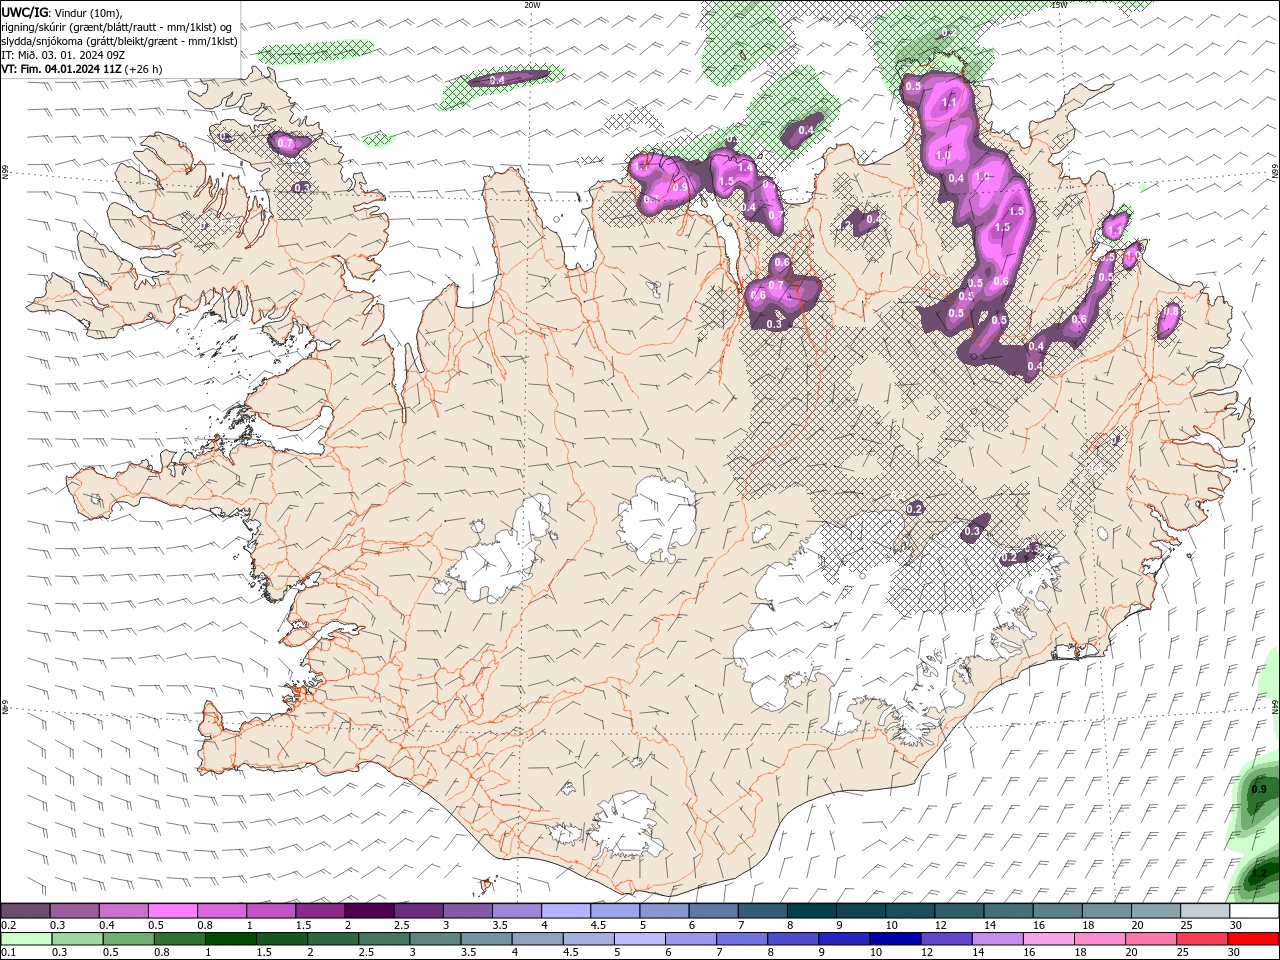Click the '0.9' value in the green offshore blob
Viewport: 1280px width, 960px height.
pyautogui.click(x=1259, y=790)
